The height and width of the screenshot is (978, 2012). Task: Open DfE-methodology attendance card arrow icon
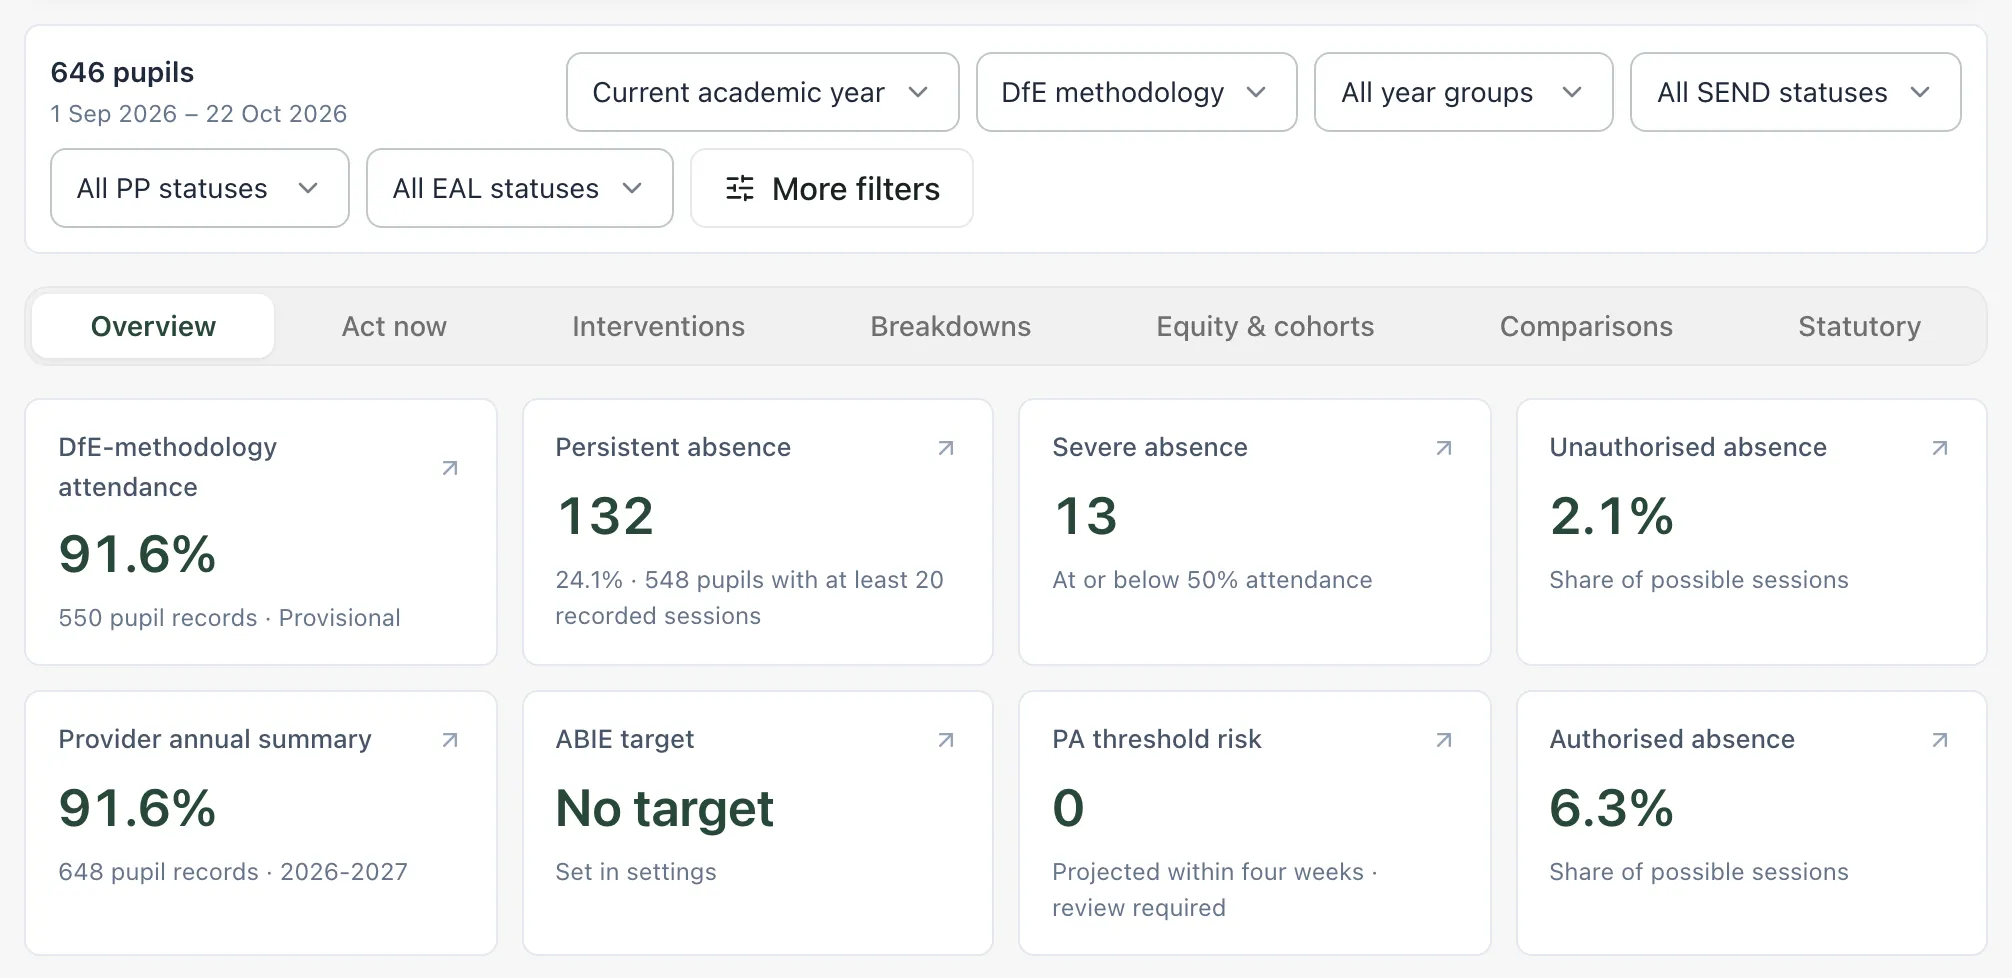[x=450, y=468]
